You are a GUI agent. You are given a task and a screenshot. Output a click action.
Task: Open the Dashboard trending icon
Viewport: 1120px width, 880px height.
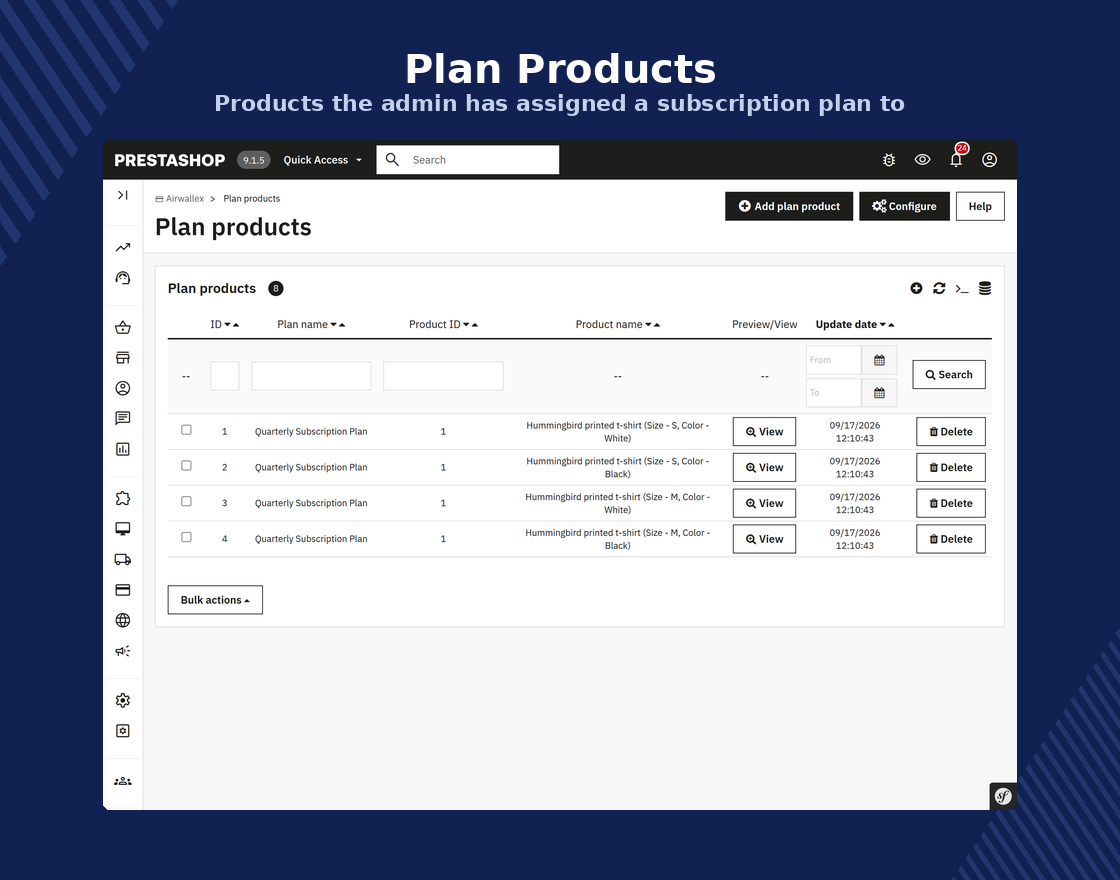click(123, 247)
